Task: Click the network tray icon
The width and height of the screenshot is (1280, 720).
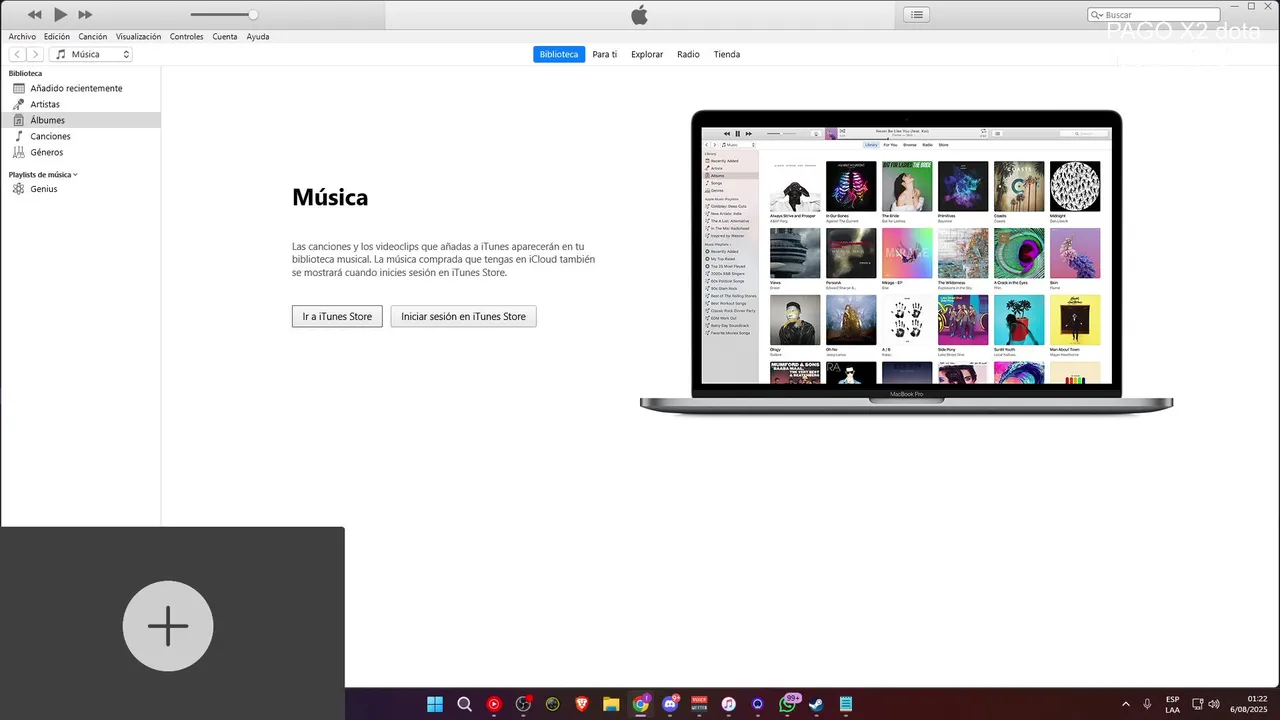Action: click(x=1197, y=704)
